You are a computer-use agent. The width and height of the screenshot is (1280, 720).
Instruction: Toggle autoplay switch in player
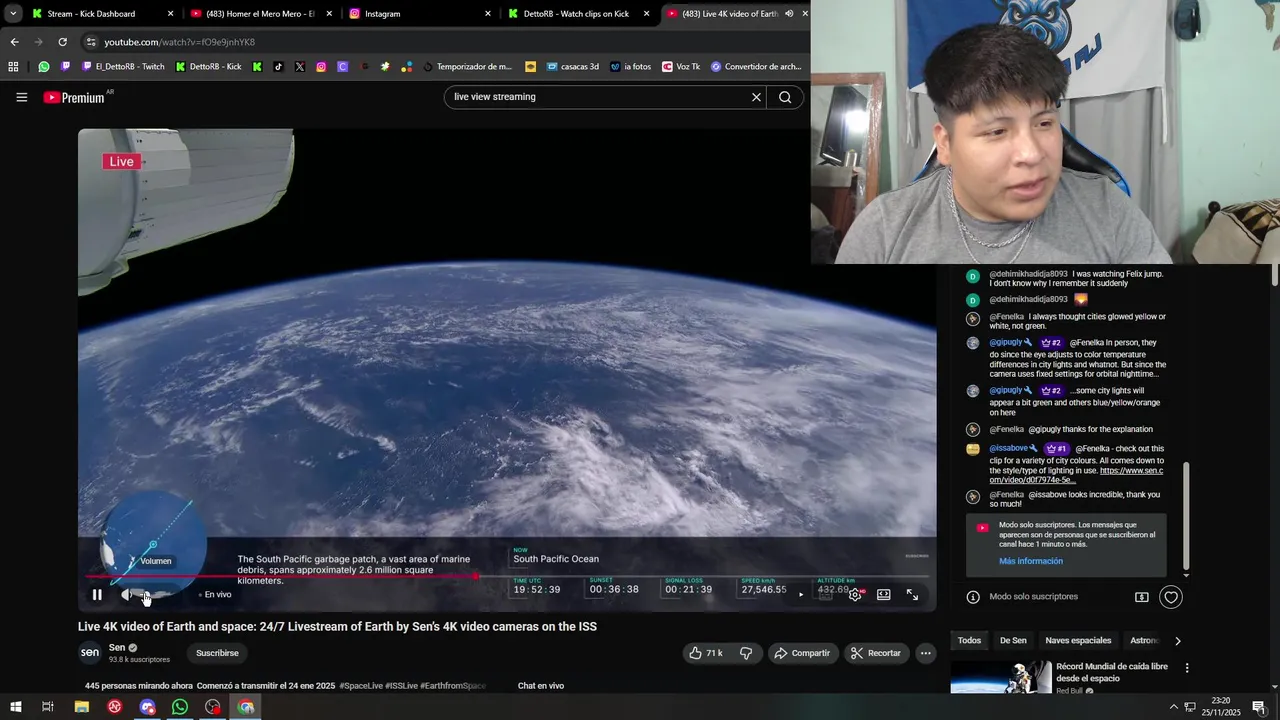(x=800, y=594)
